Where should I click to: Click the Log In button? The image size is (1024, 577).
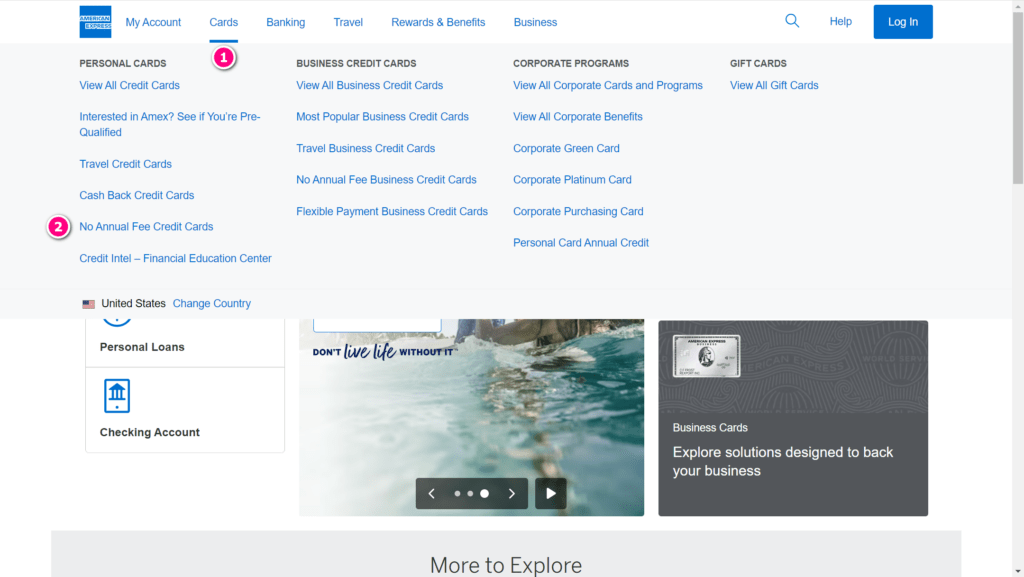pyautogui.click(x=903, y=22)
